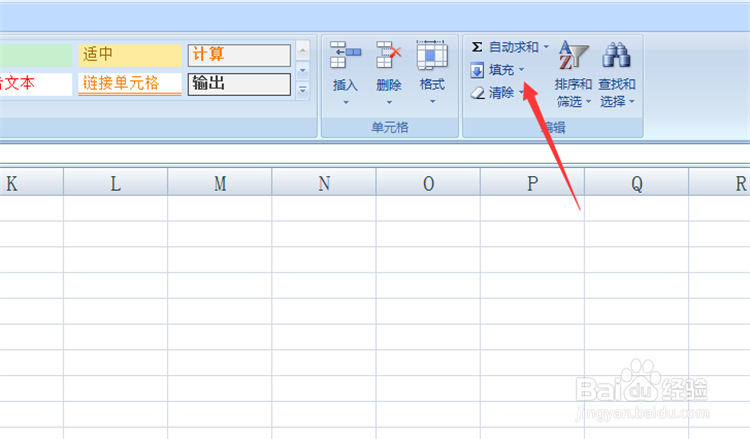Open the 插入 dropdown arrow
750x439 pixels.
[345, 102]
